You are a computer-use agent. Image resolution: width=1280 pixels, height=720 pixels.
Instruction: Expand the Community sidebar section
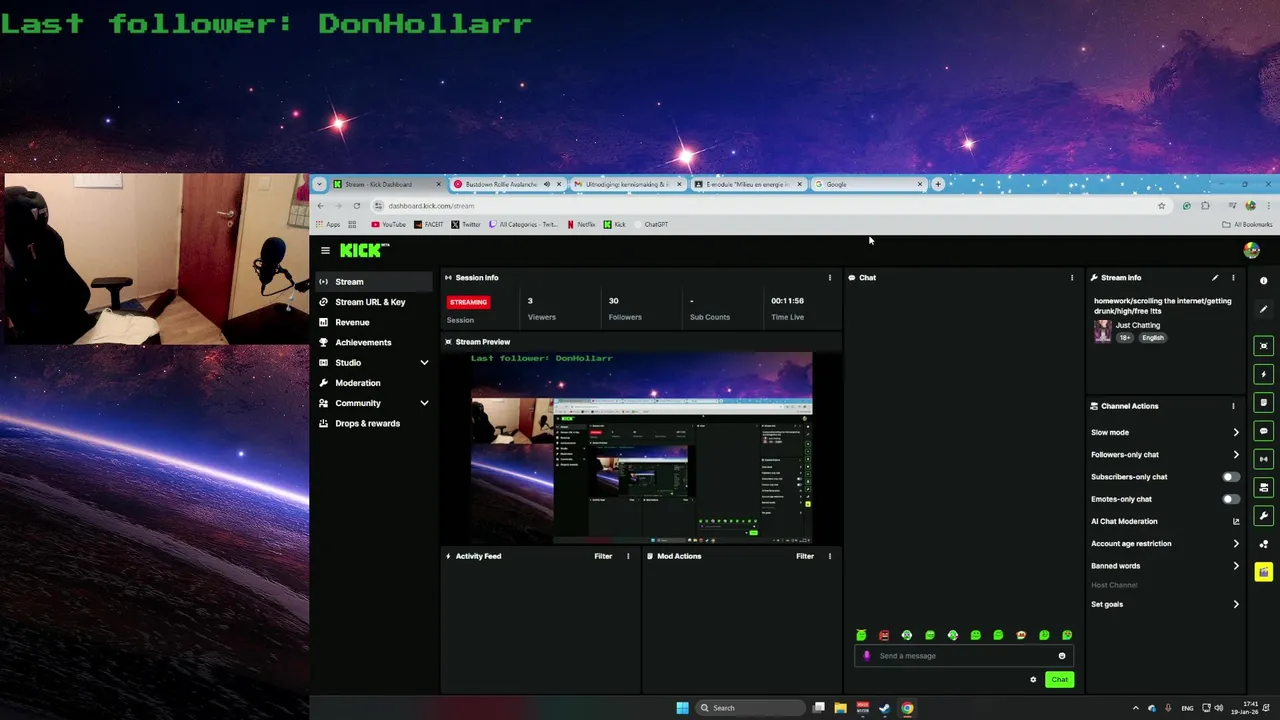pos(424,403)
